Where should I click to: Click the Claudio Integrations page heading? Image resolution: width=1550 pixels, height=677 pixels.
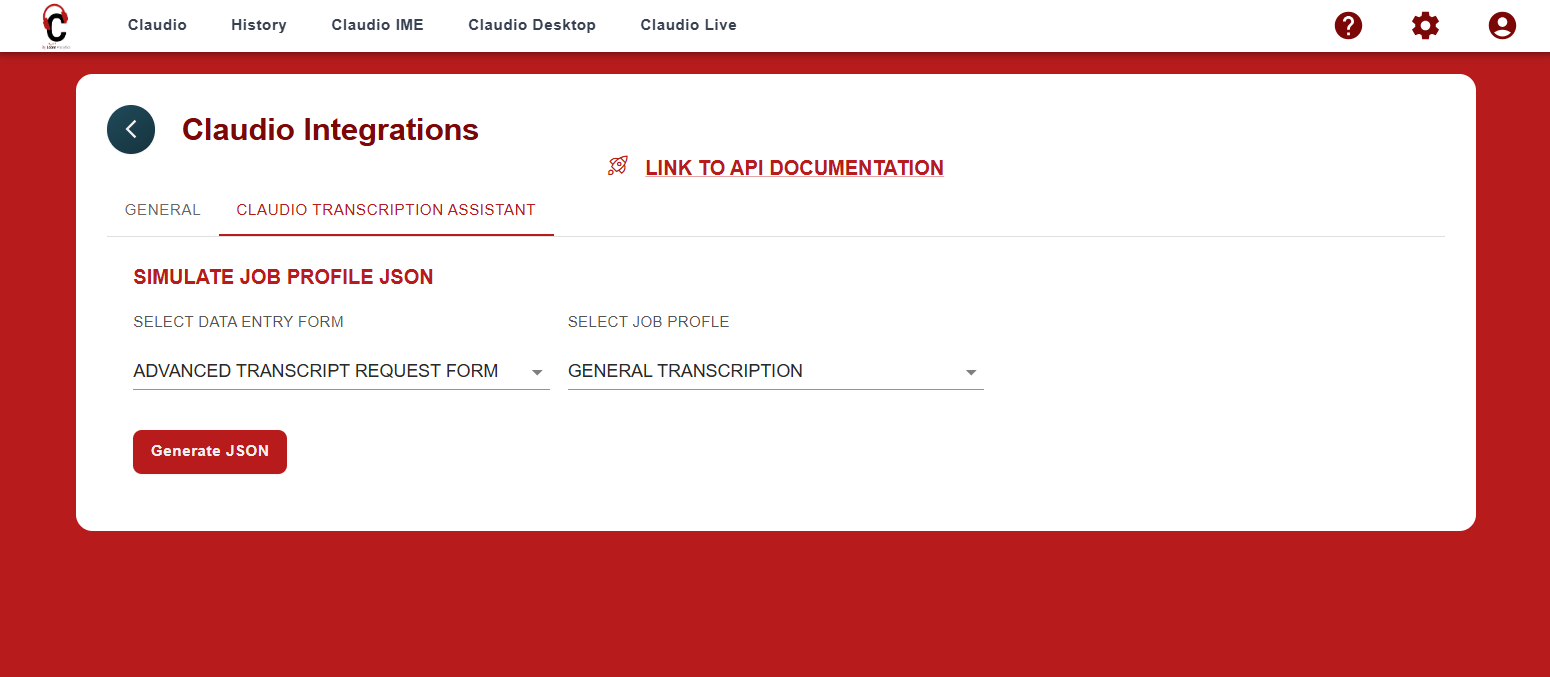tap(330, 130)
